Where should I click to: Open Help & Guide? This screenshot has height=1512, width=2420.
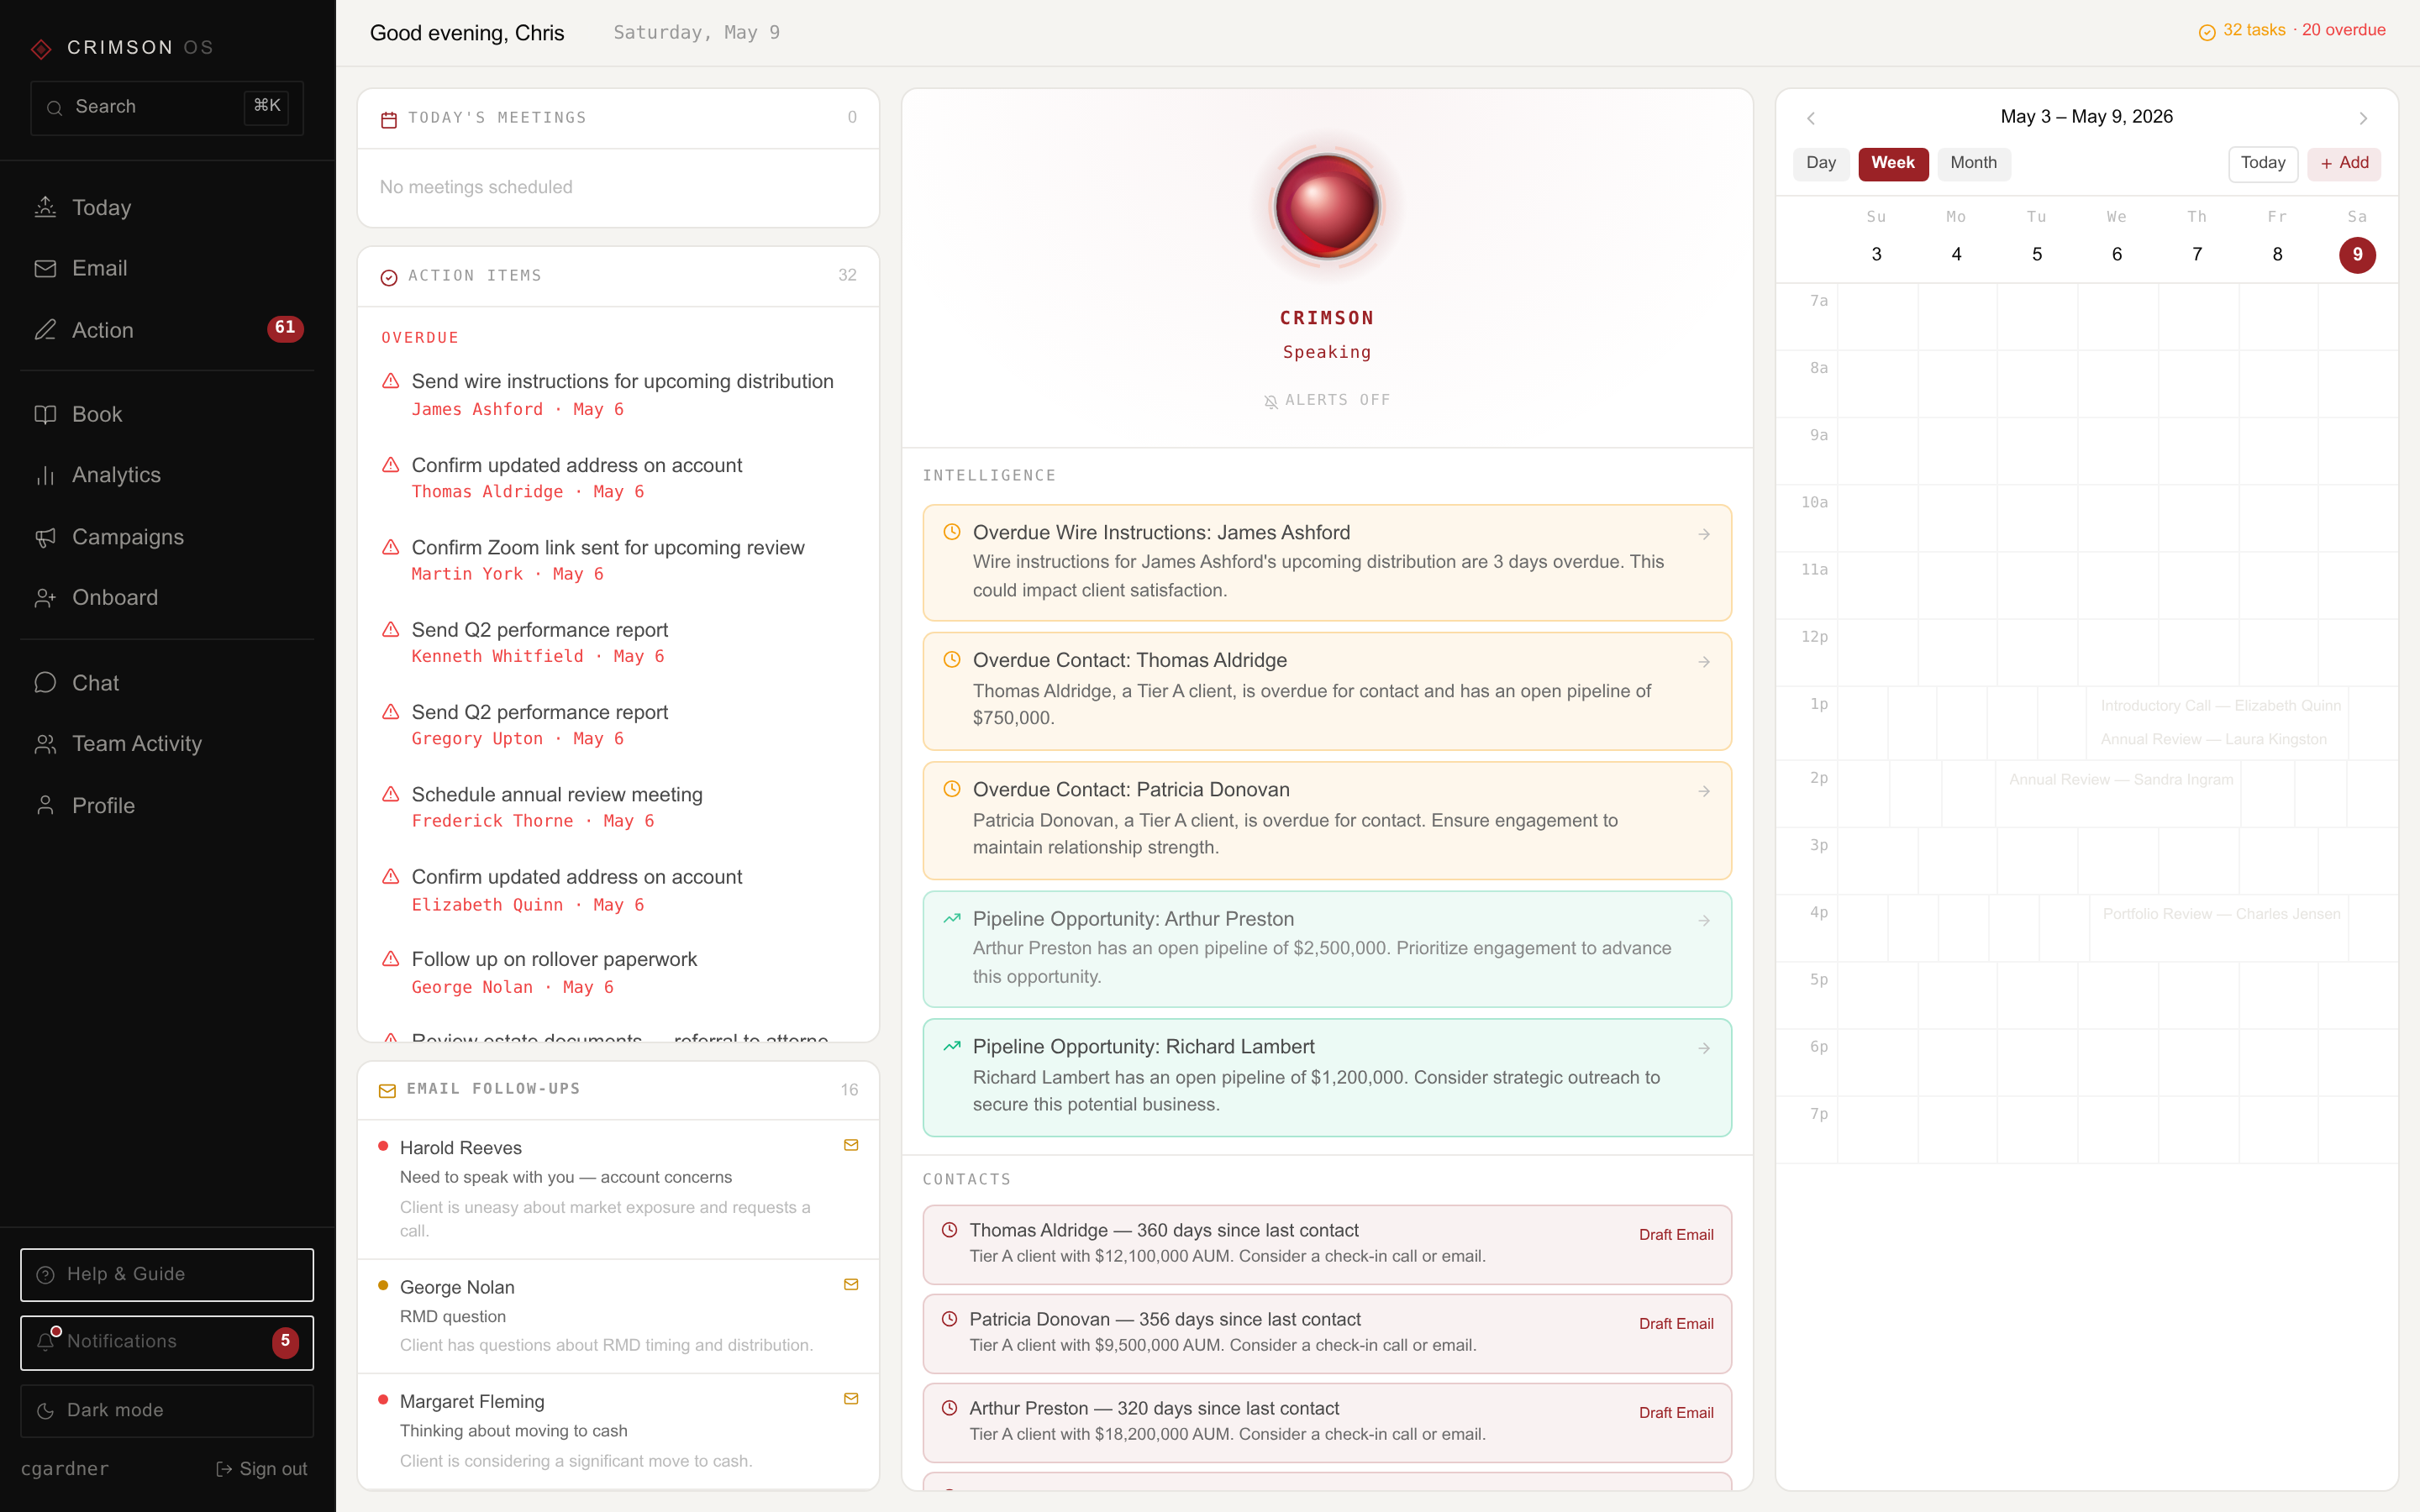click(167, 1274)
